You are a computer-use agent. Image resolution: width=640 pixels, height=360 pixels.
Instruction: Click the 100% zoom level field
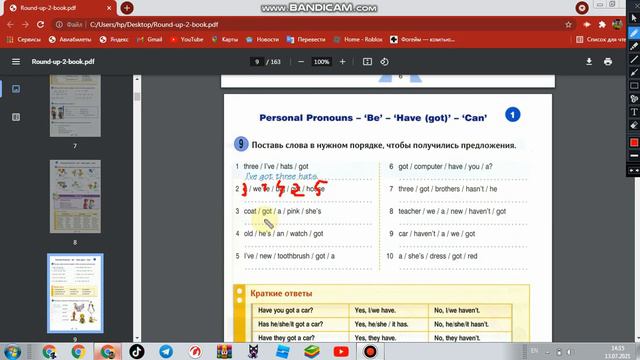(321, 62)
